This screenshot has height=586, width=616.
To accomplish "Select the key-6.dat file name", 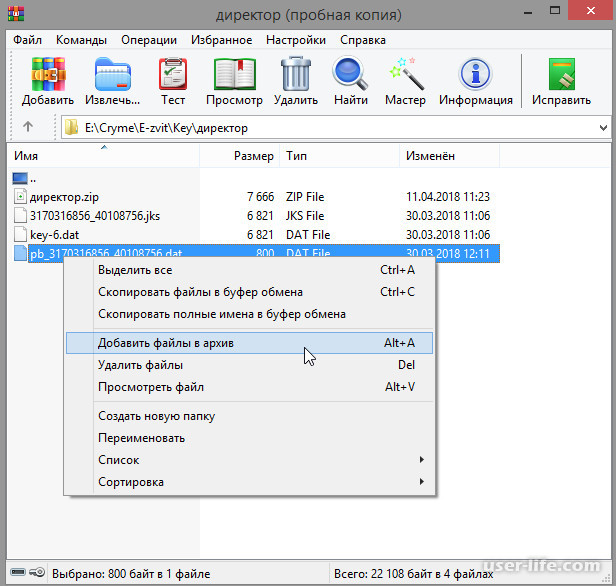I will pyautogui.click(x=55, y=235).
